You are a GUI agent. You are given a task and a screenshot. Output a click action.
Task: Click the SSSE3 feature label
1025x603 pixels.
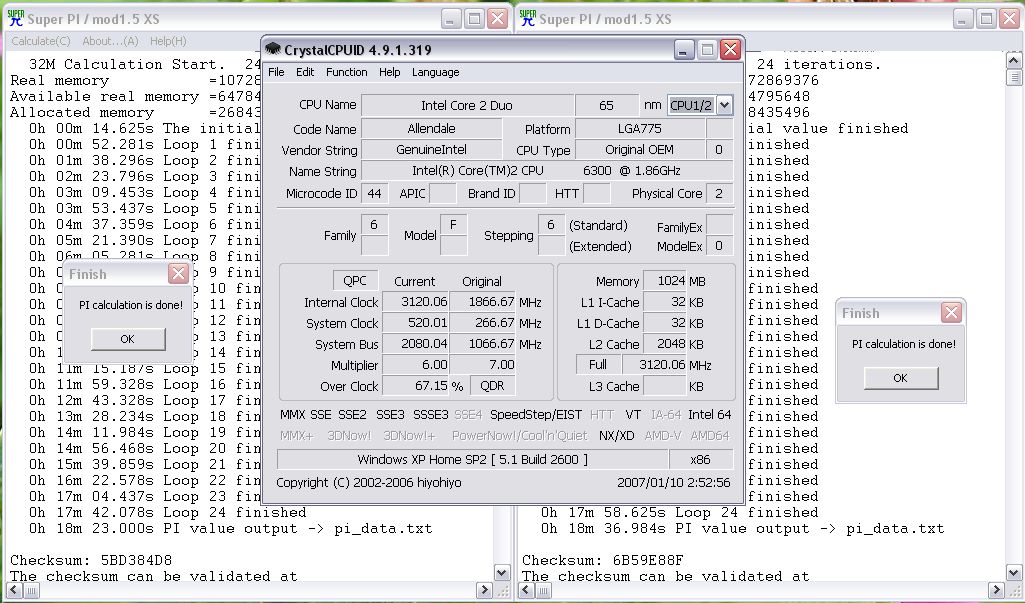(431, 415)
